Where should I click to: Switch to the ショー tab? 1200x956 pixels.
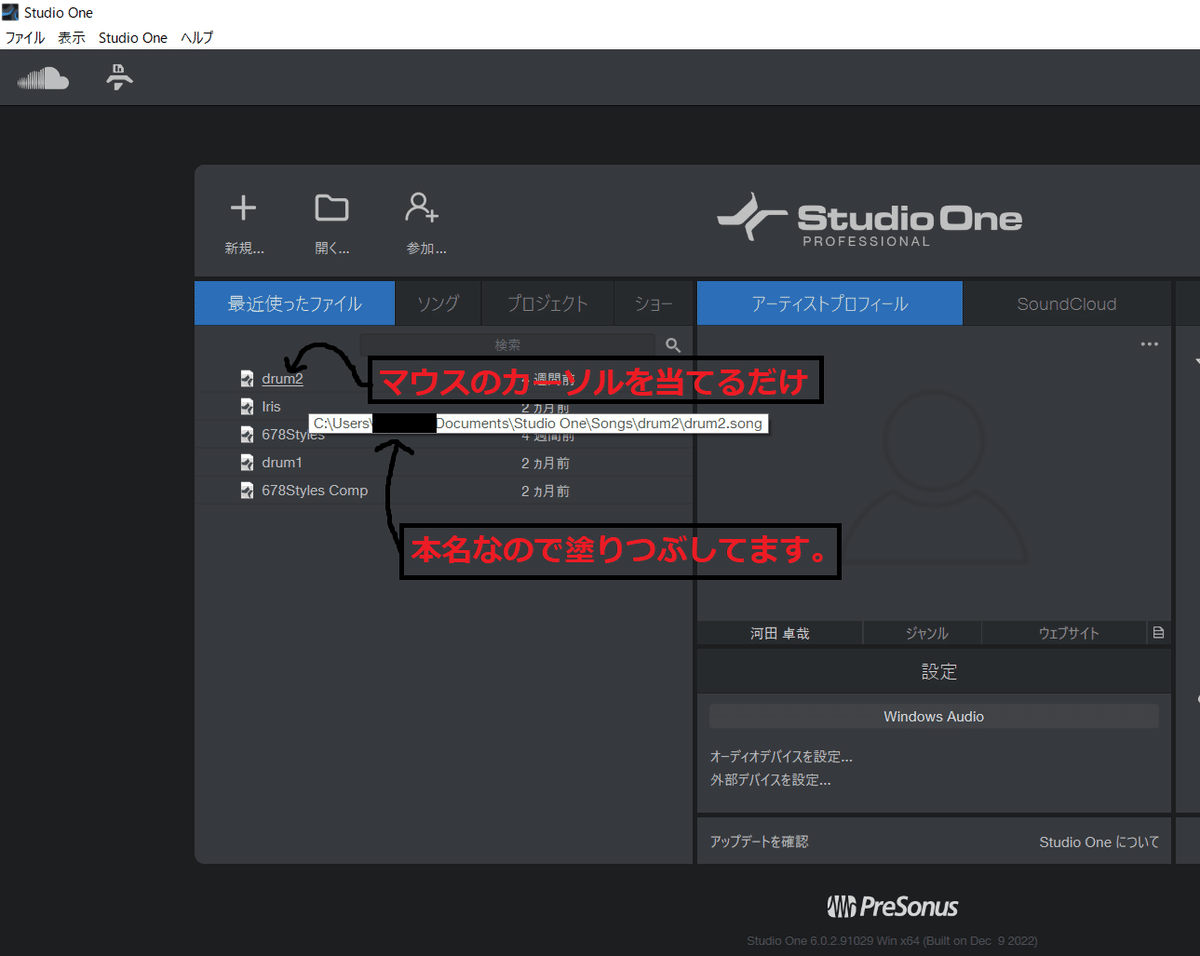pyautogui.click(x=653, y=304)
